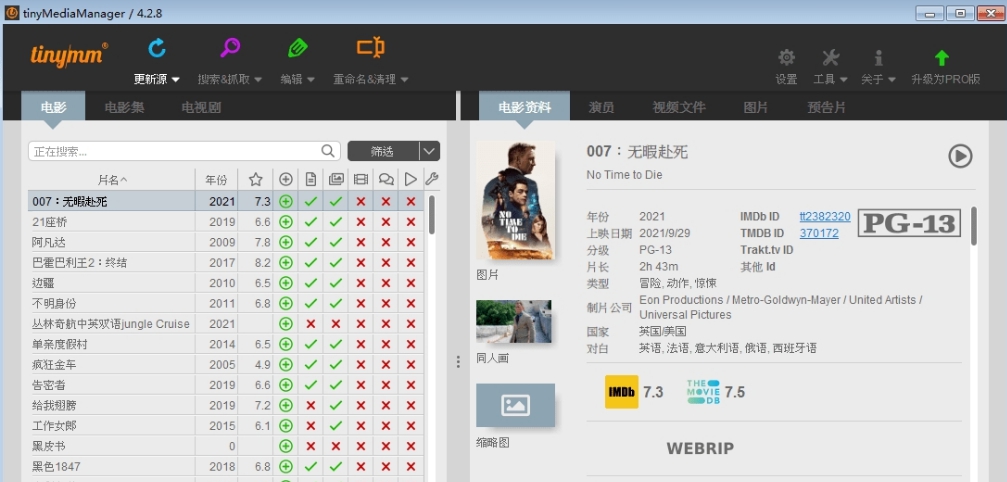The image size is (1007, 482).
Task: Click the watched play column header icon
Action: [410, 180]
